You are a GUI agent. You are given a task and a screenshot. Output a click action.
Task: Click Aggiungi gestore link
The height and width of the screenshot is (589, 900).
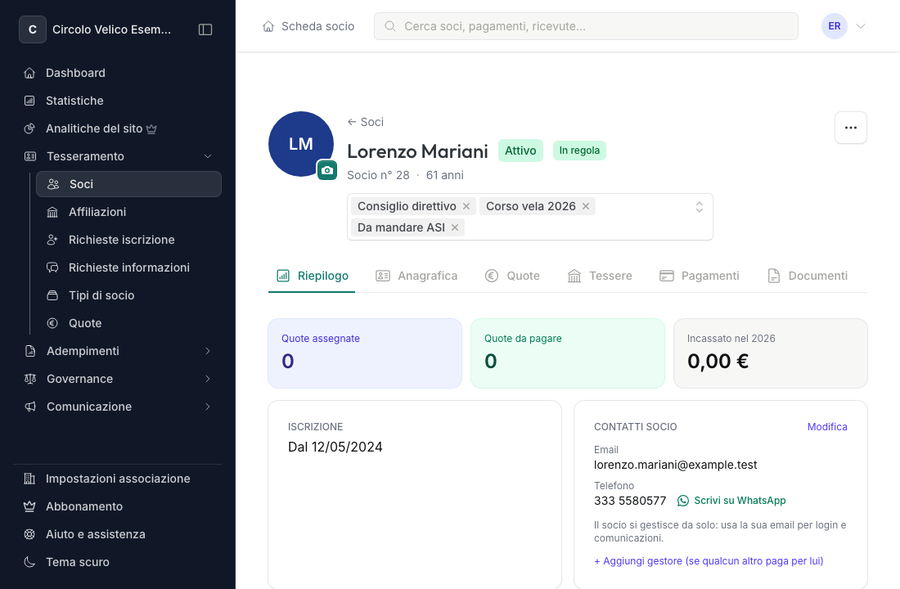709,561
